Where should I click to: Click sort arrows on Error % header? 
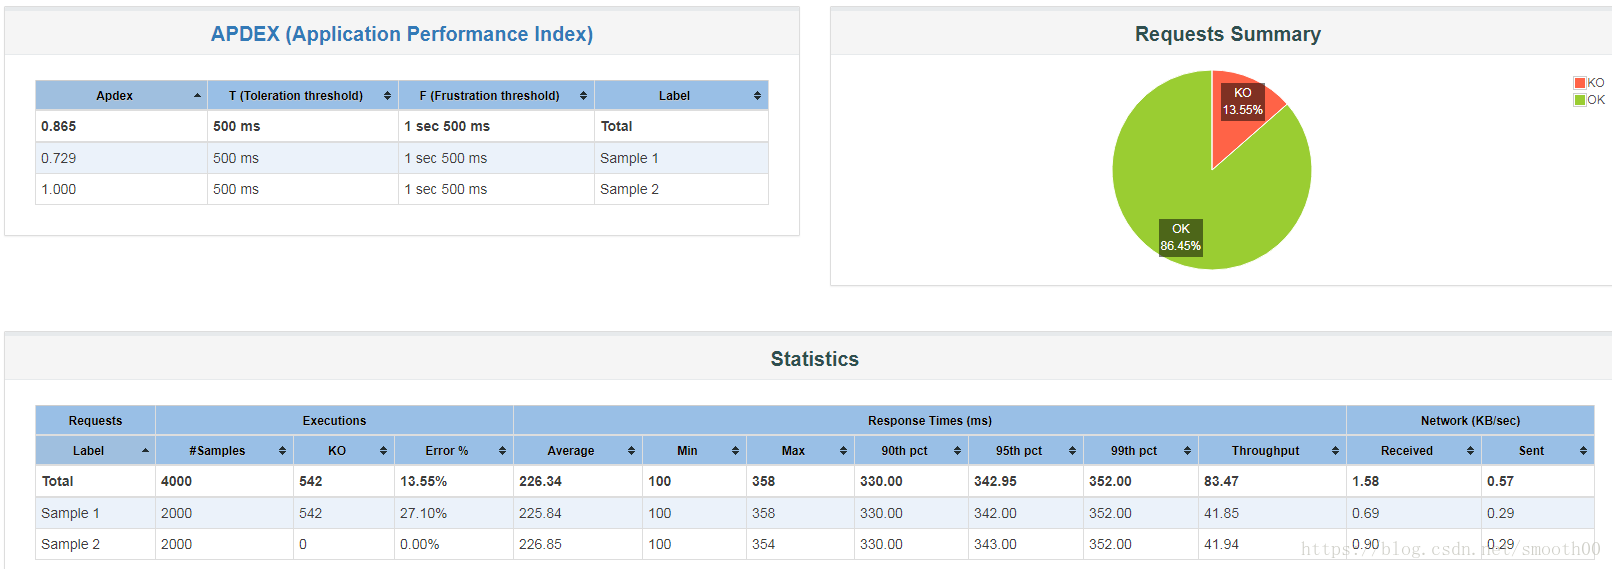[502, 451]
